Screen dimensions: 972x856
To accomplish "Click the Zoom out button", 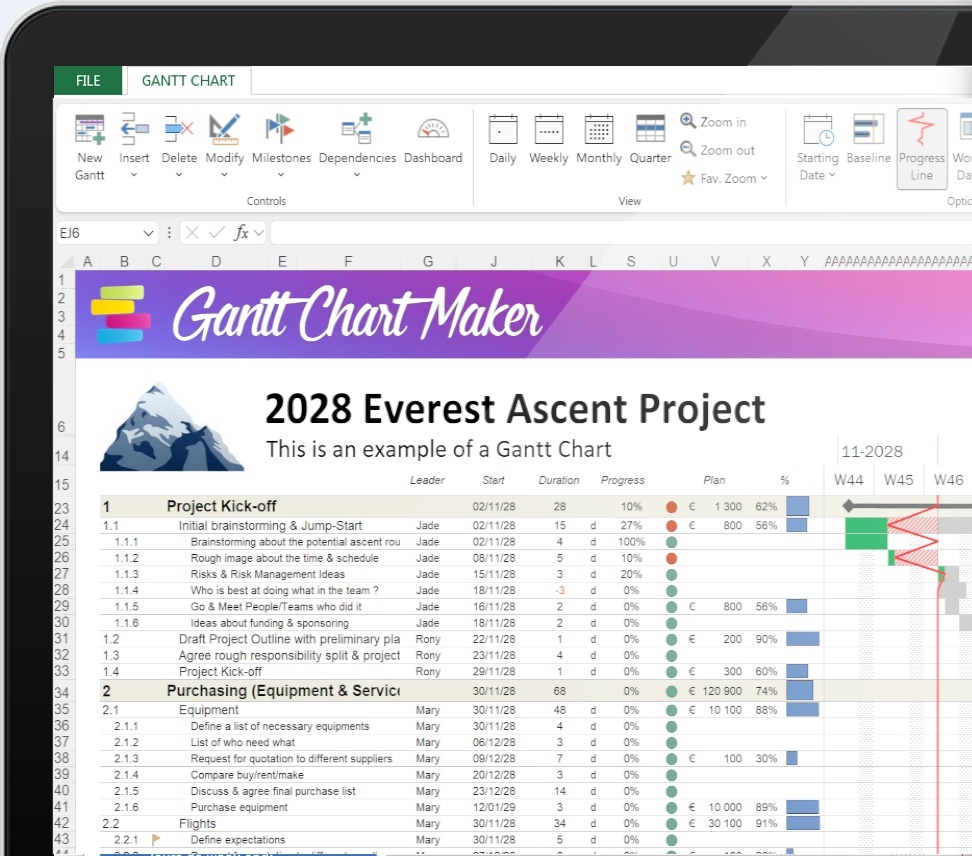I will click(x=718, y=150).
